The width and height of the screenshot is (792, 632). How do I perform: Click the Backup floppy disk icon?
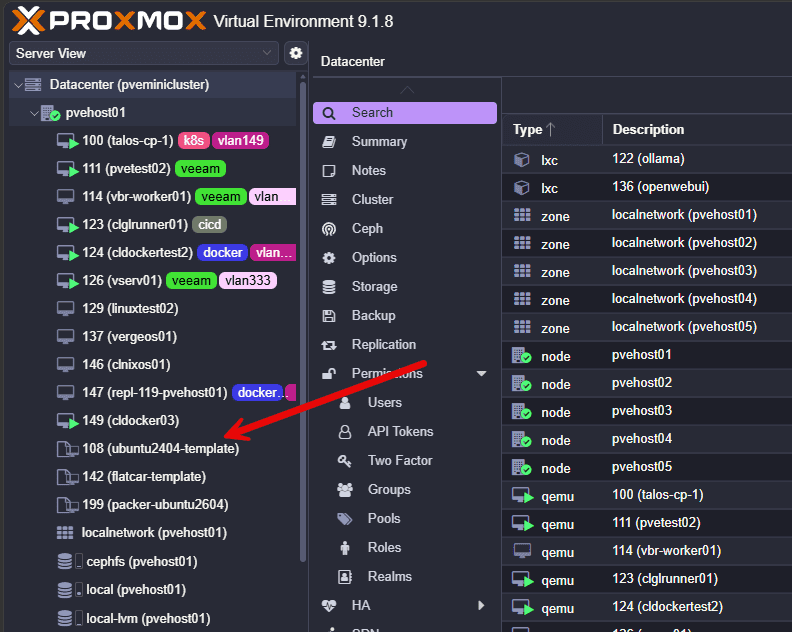(329, 316)
